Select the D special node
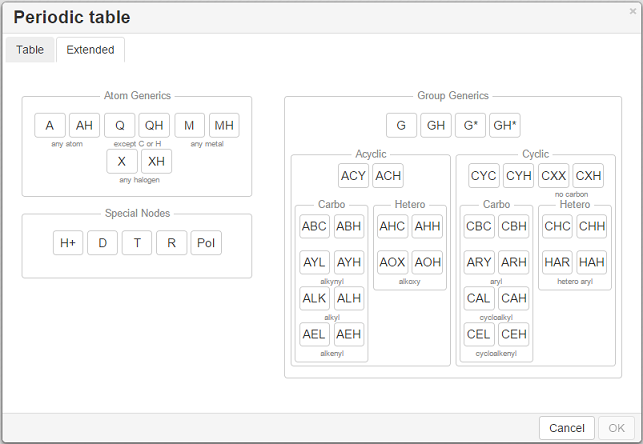Image resolution: width=643 pixels, height=444 pixels. (102, 243)
